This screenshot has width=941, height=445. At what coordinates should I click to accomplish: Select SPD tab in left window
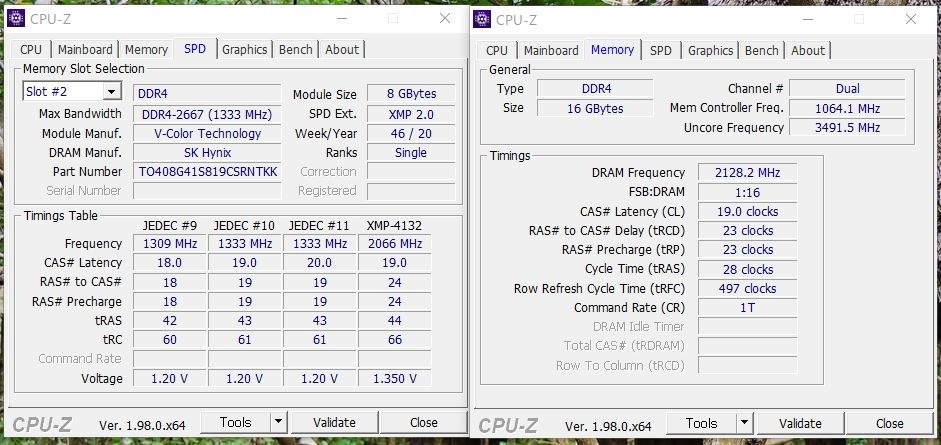195,49
